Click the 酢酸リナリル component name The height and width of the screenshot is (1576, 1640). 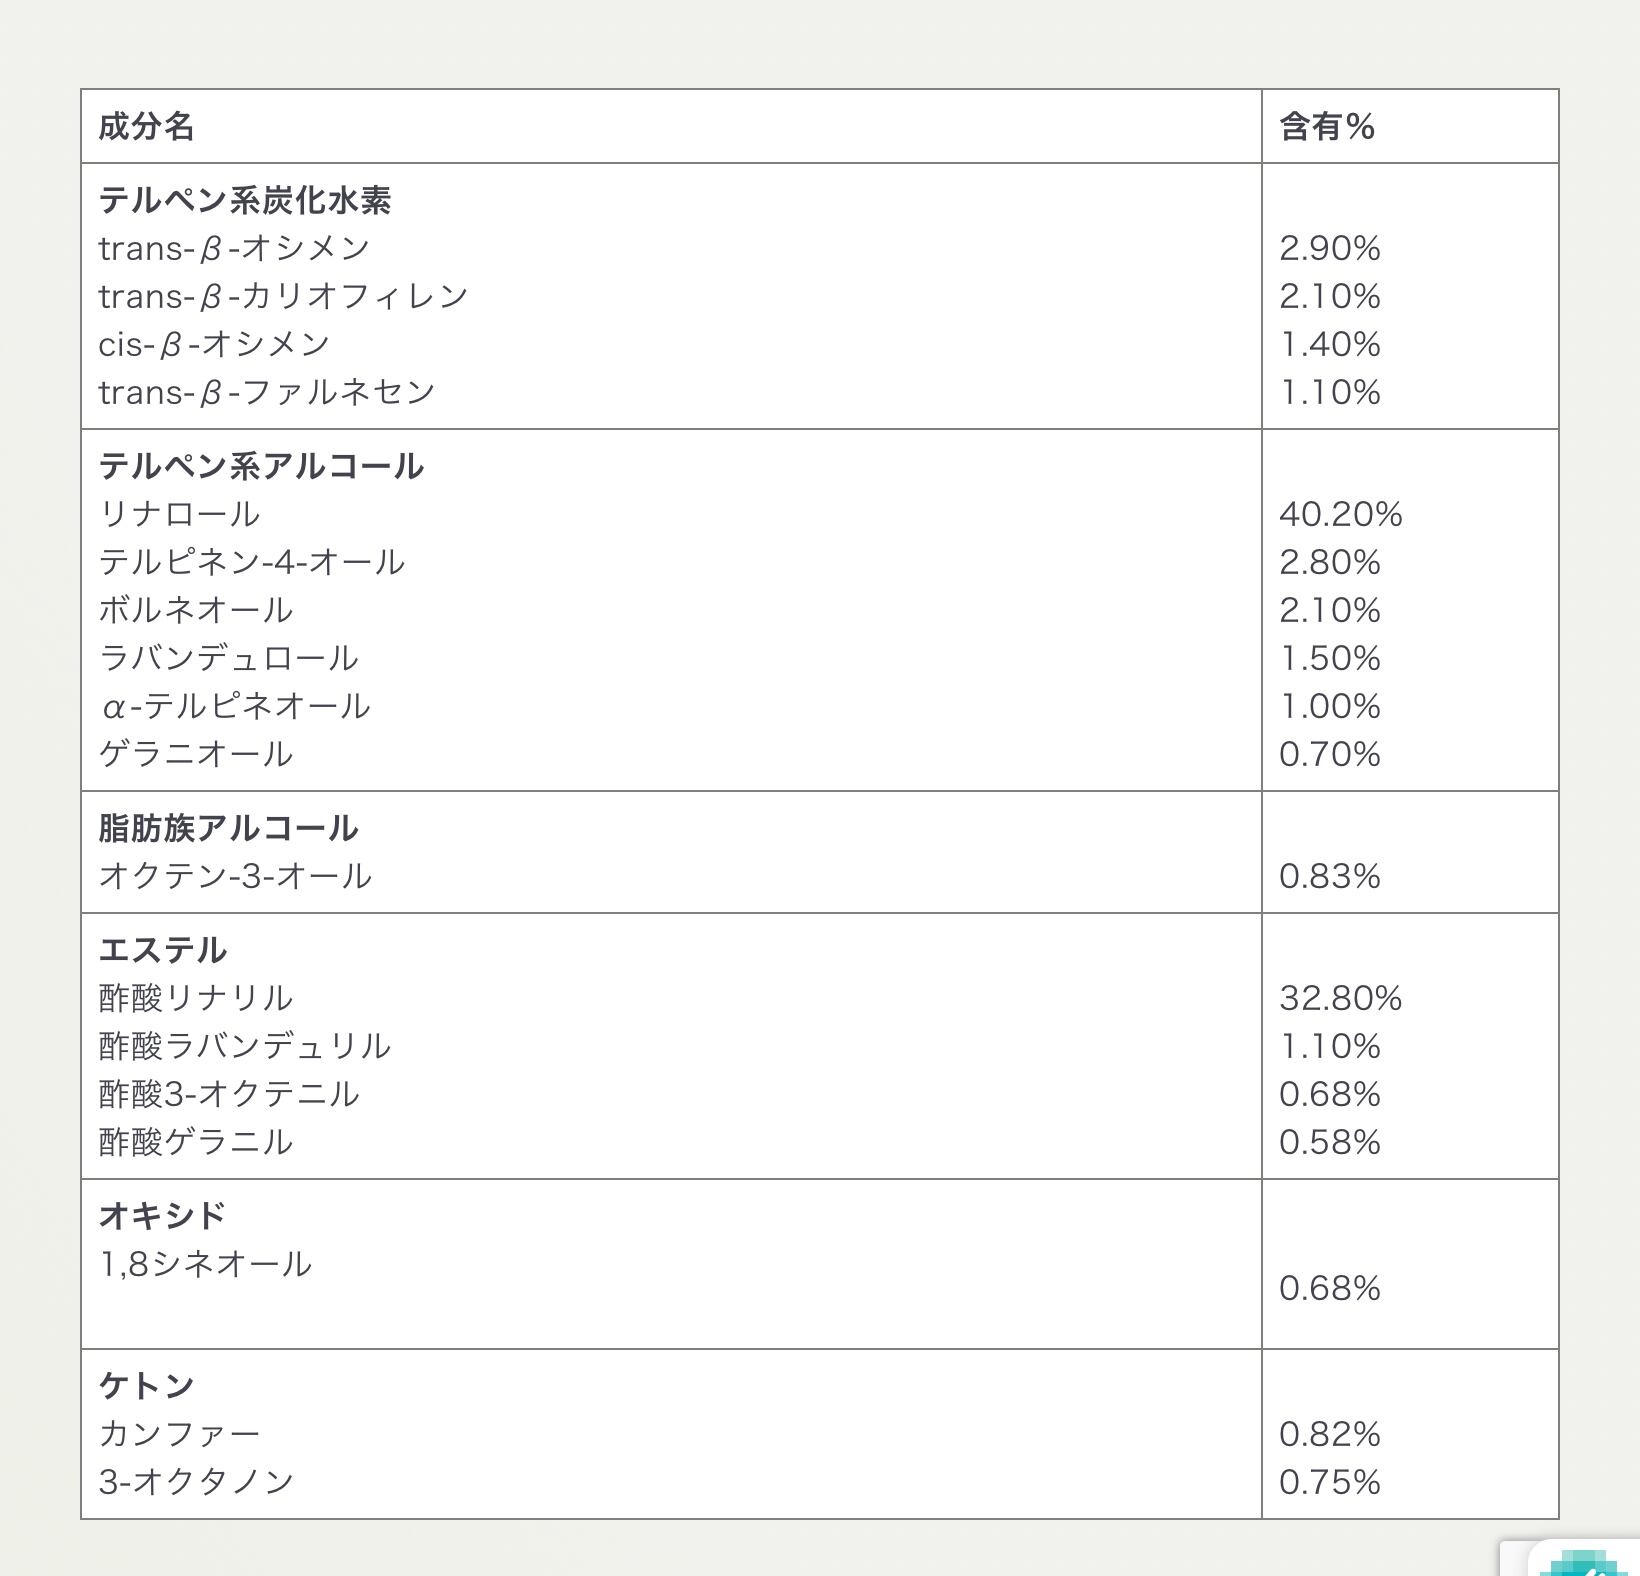point(196,998)
